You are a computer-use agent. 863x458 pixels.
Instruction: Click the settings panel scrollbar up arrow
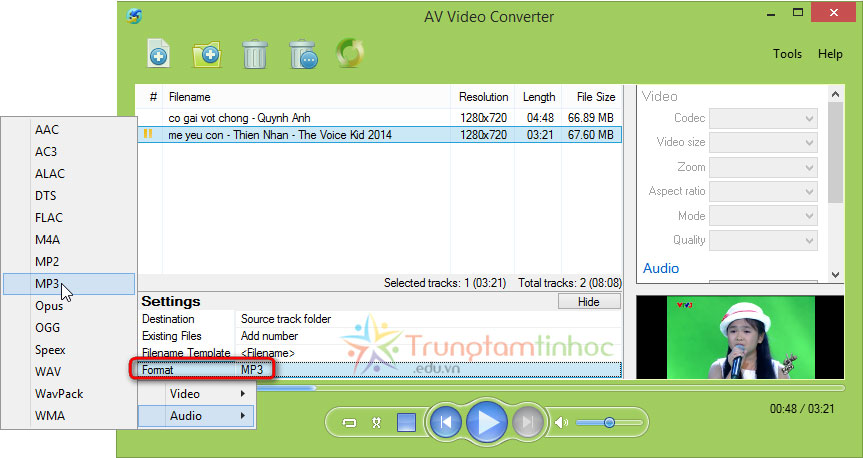[x=835, y=94]
